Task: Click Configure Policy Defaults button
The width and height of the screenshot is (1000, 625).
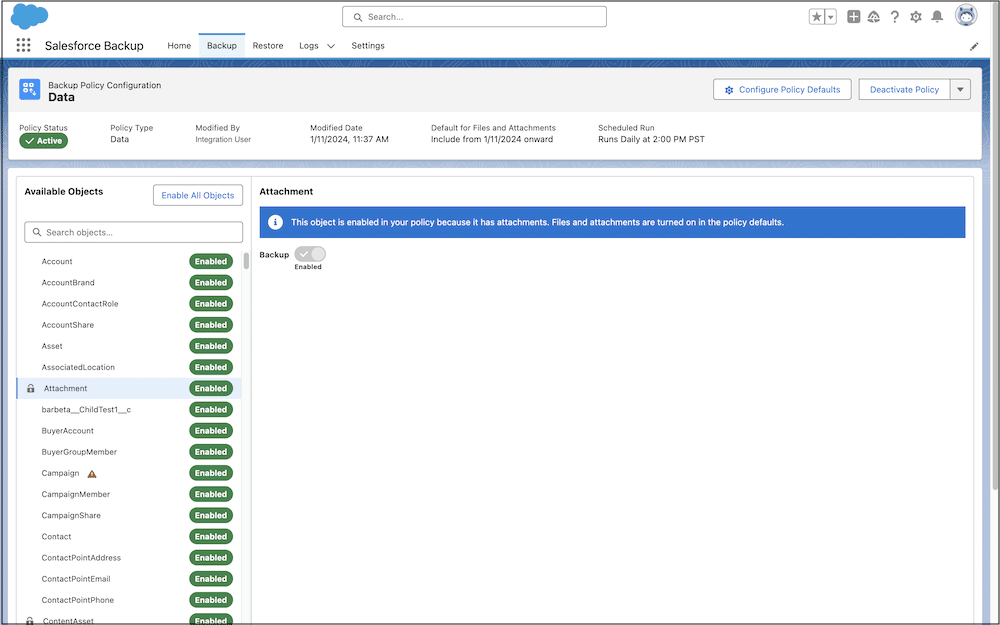Action: tap(782, 90)
